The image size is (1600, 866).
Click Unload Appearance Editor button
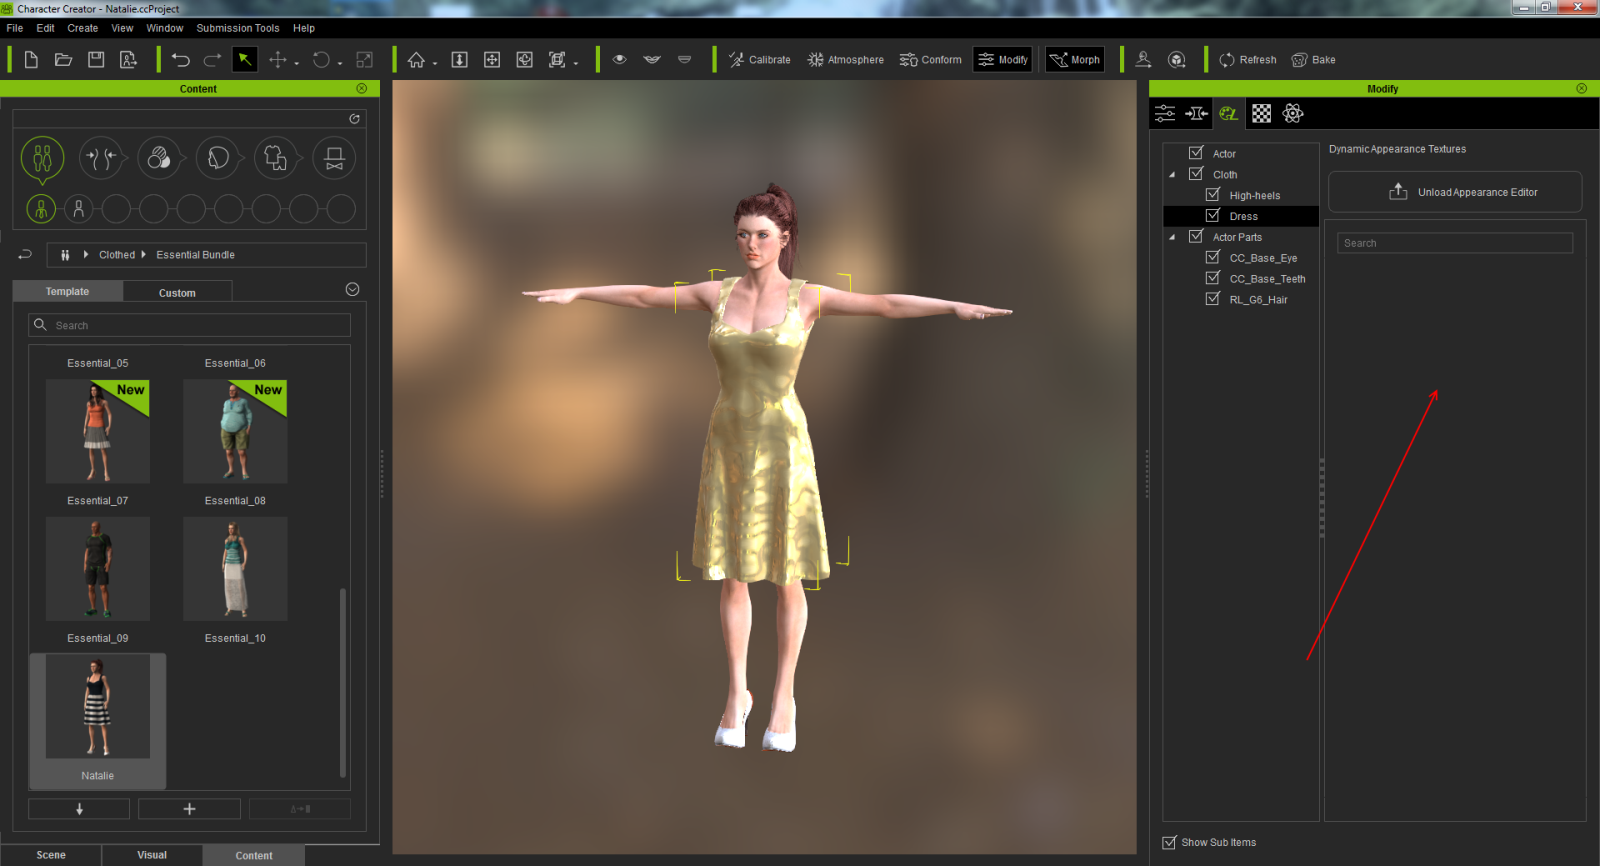coord(1455,192)
